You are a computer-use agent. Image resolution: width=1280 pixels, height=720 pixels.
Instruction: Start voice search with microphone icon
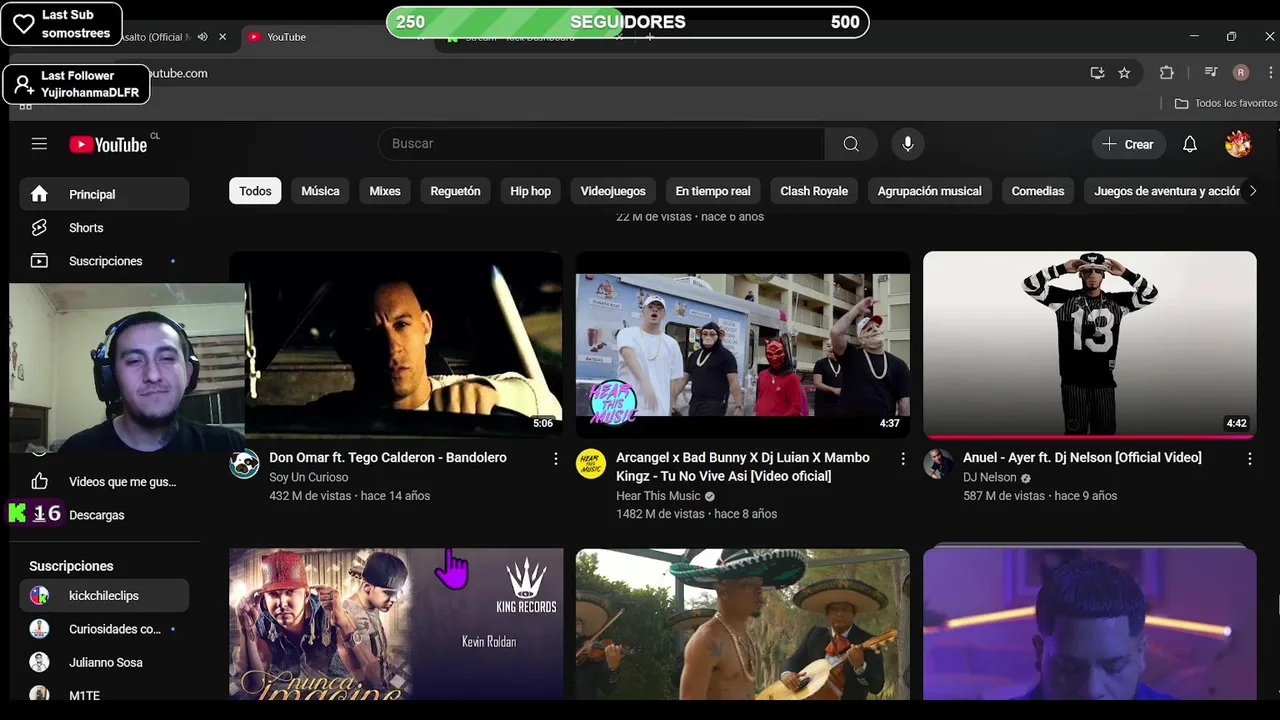[x=908, y=144]
